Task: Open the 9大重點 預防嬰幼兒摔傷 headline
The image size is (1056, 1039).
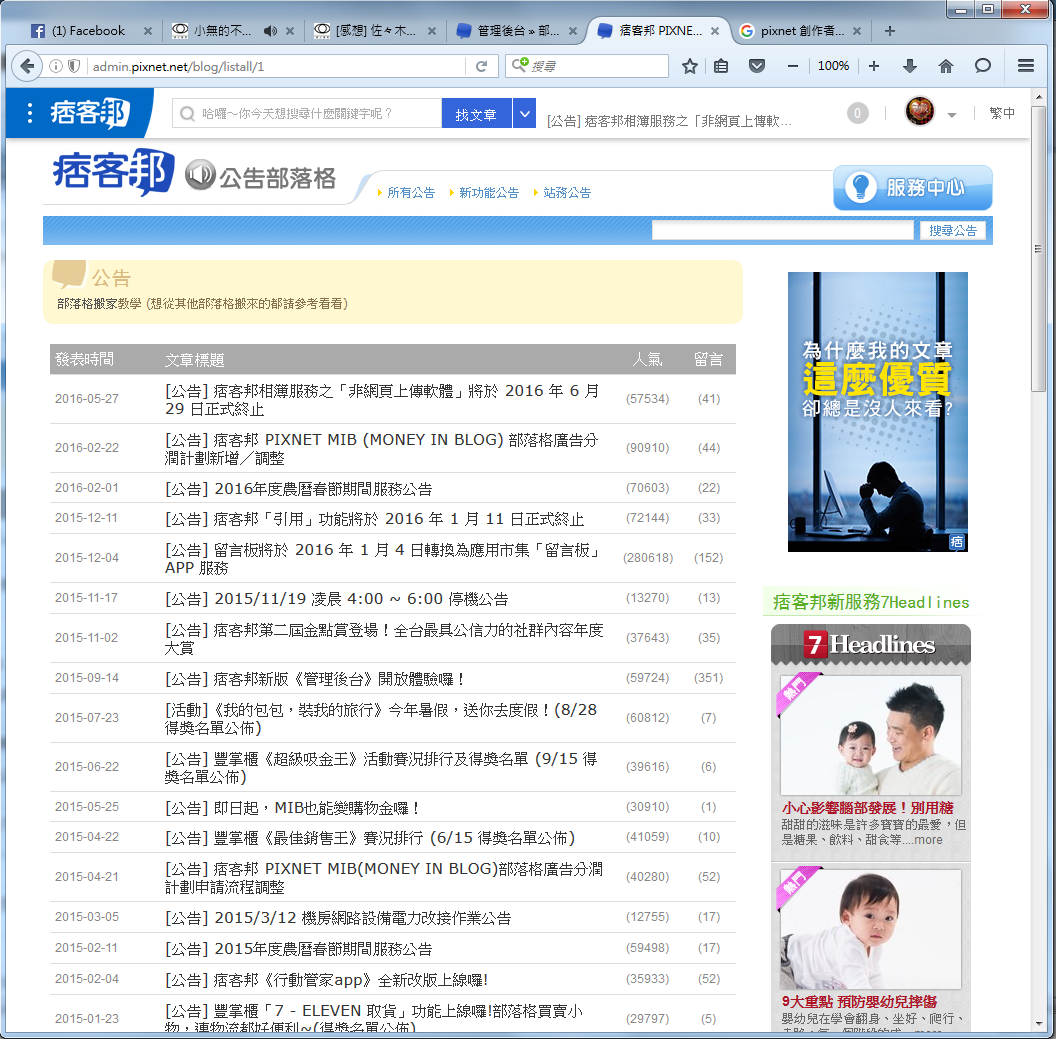Action: click(859, 1001)
